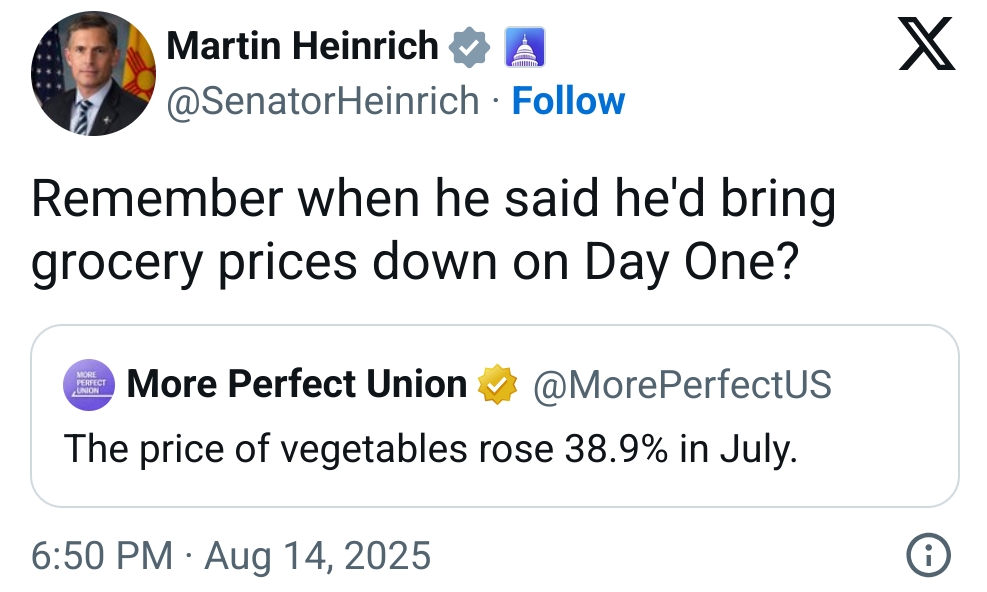
Task: Click the More Perfect Union purple avatar
Action: click(x=91, y=384)
